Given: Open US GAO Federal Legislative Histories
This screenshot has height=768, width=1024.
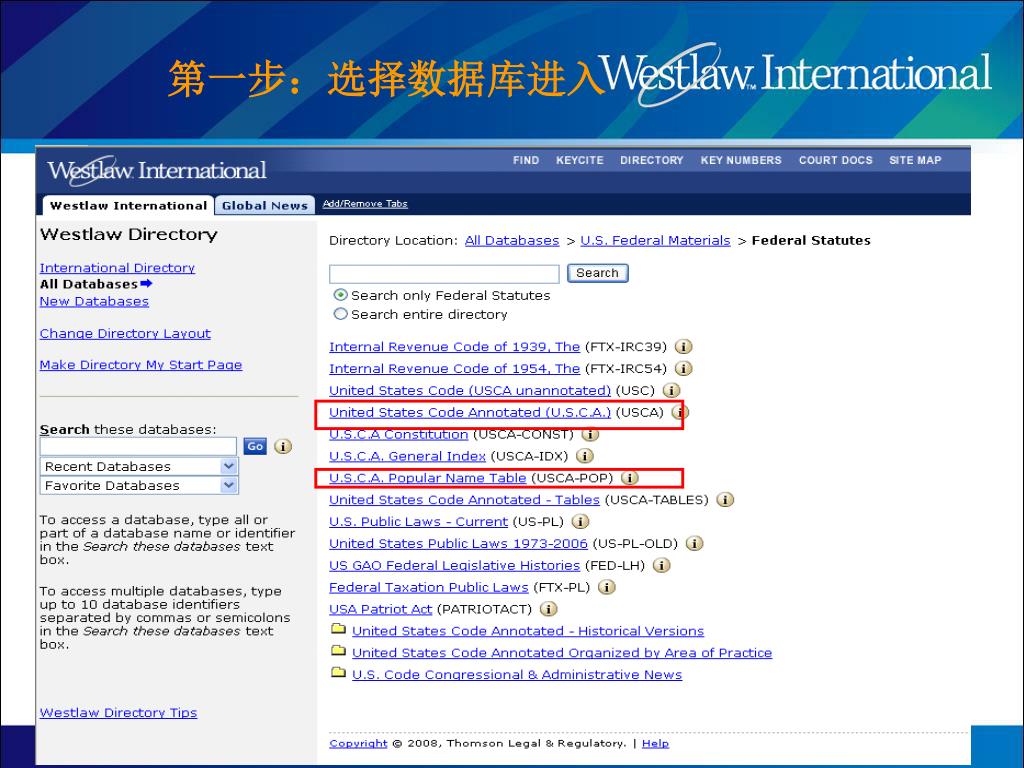Looking at the screenshot, I should [455, 566].
